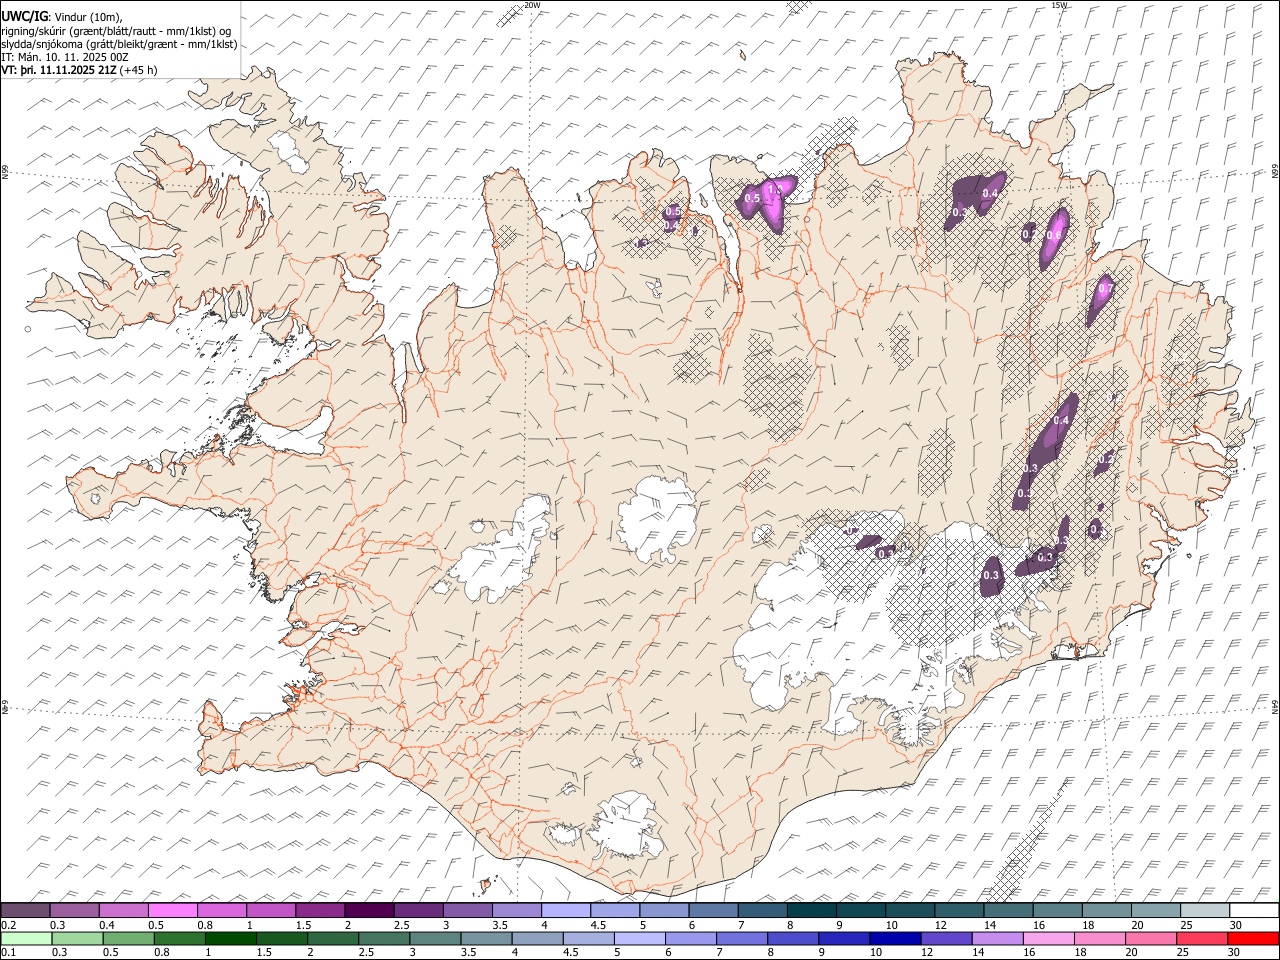Image resolution: width=1280 pixels, height=960 pixels.
Task: Click the 0.2 label under the top legend
Action: (x=8, y=925)
